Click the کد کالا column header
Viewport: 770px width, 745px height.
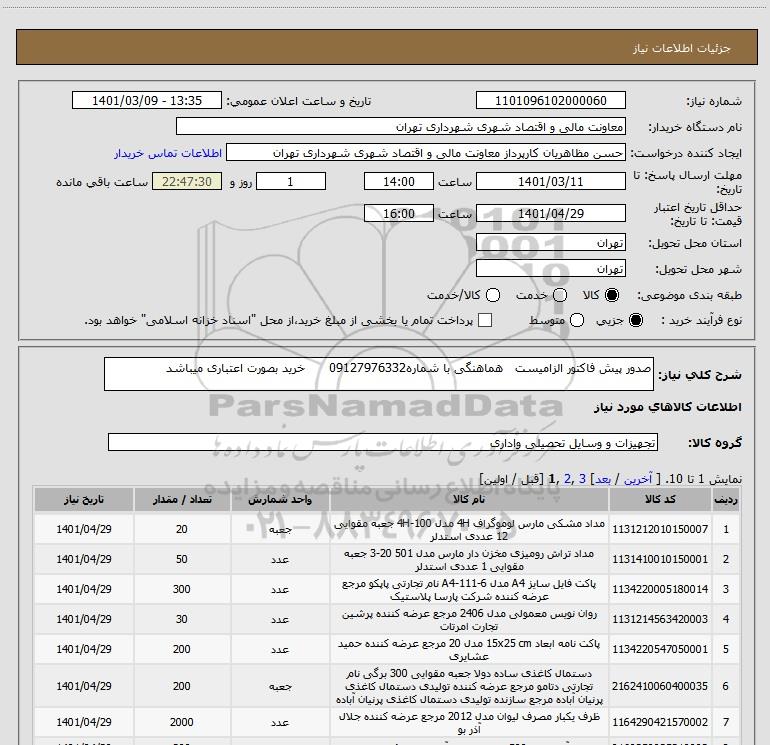[x=660, y=499]
